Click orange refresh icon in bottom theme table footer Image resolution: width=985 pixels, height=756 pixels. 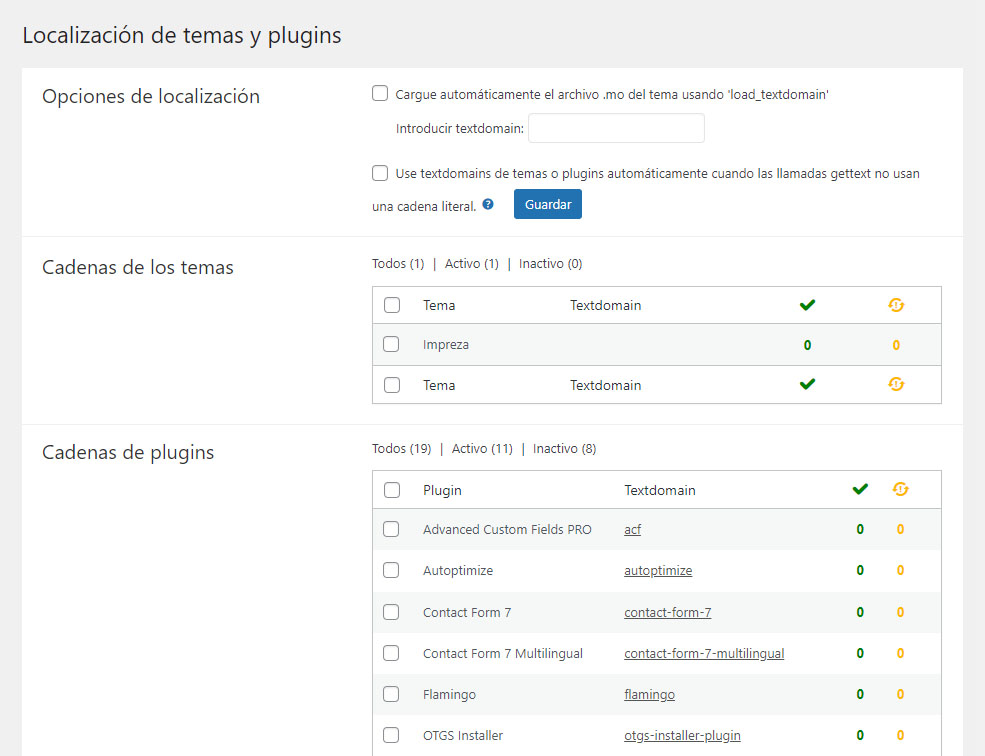(x=896, y=384)
